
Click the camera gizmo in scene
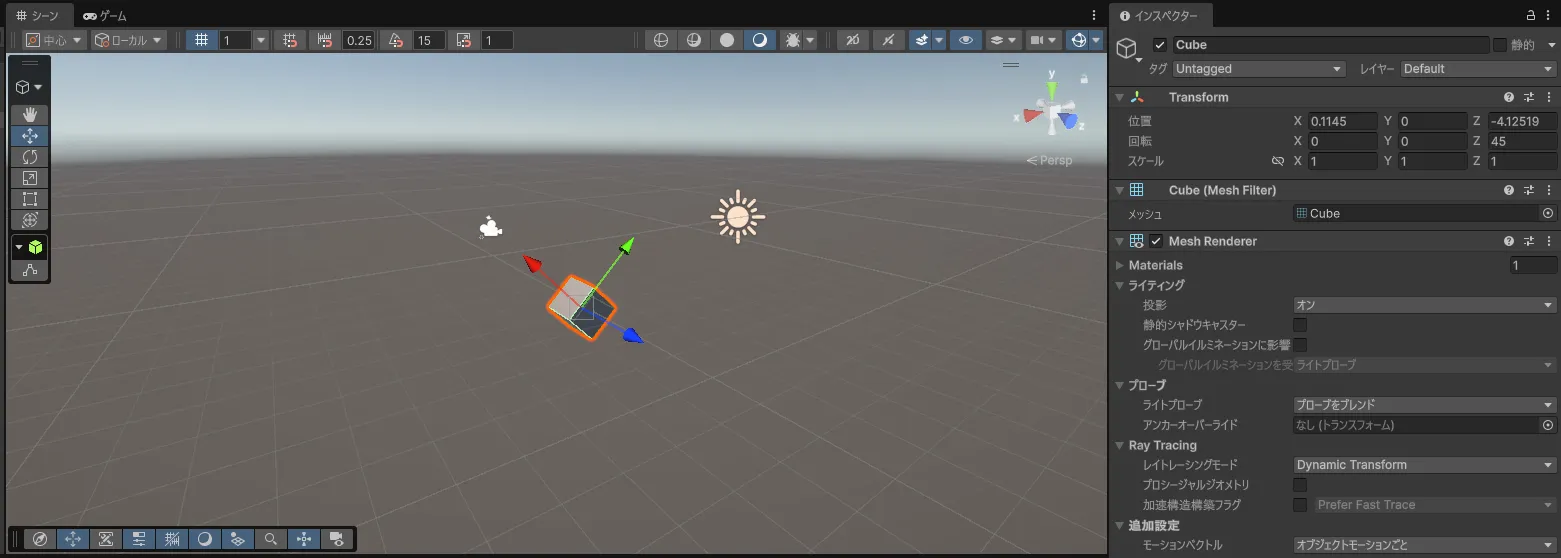pyautogui.click(x=490, y=228)
